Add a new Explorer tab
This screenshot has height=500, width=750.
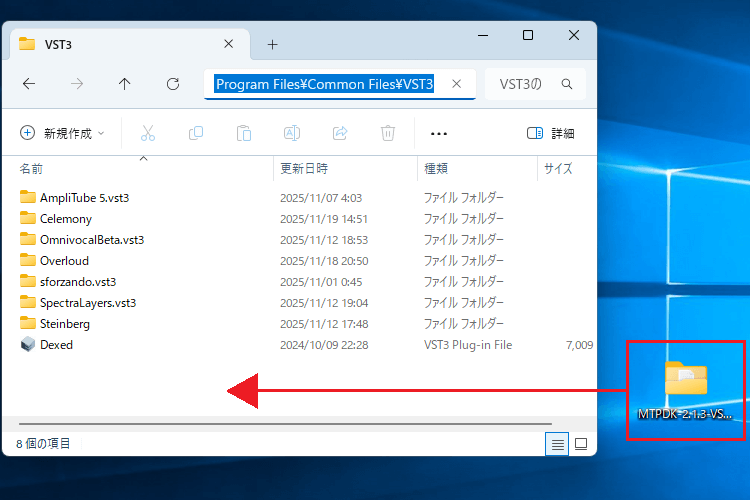tap(272, 44)
